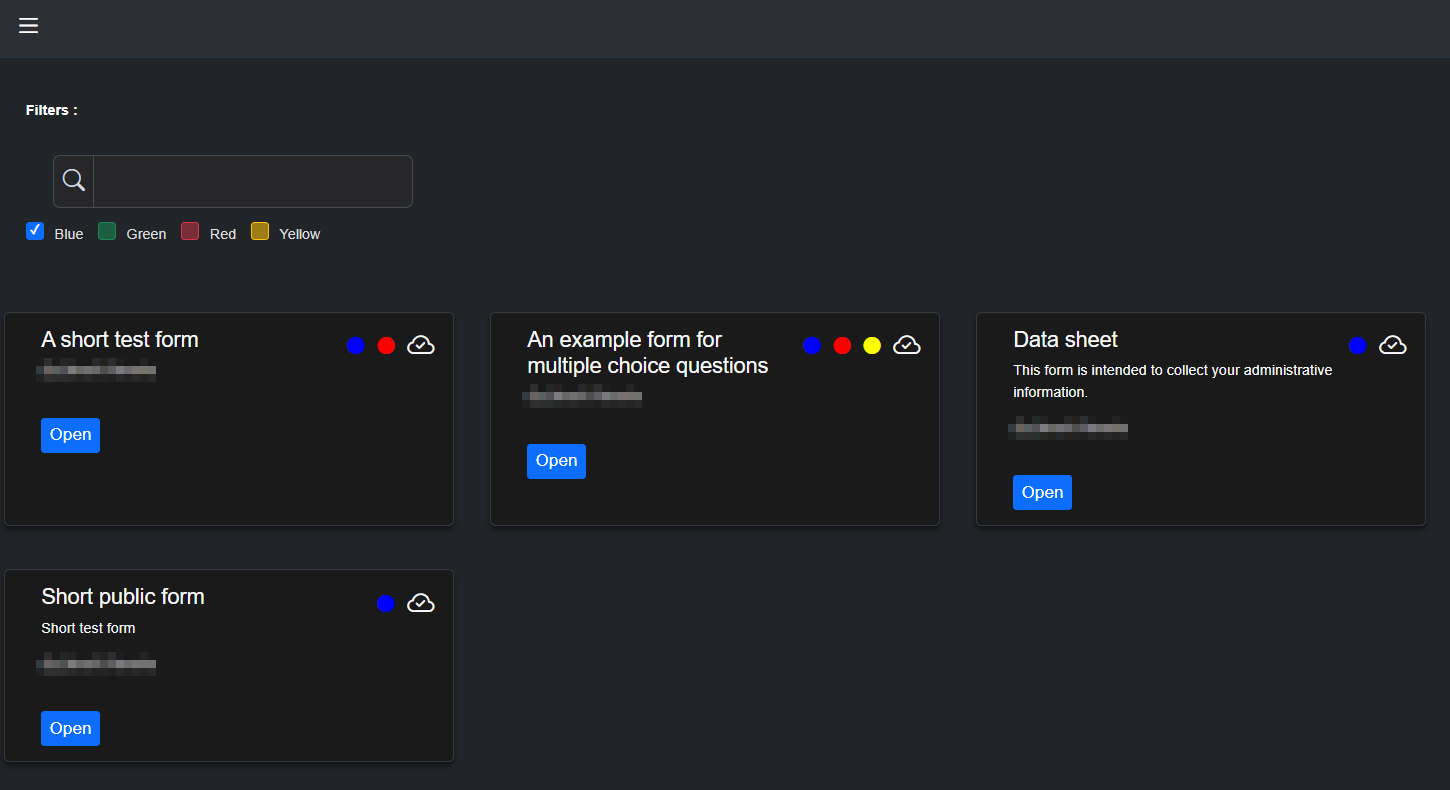Enable the Yellow filter checkbox
This screenshot has width=1450, height=790.
coord(260,231)
